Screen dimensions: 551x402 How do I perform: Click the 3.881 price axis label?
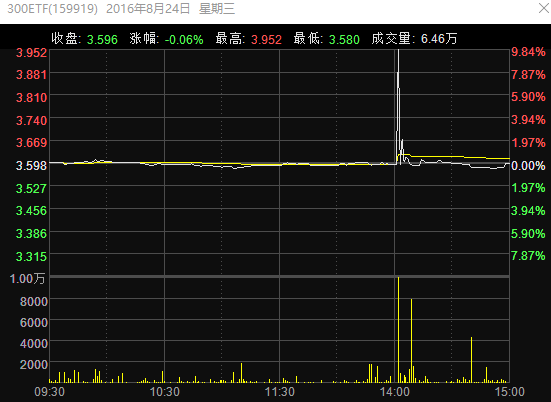(x=31, y=75)
